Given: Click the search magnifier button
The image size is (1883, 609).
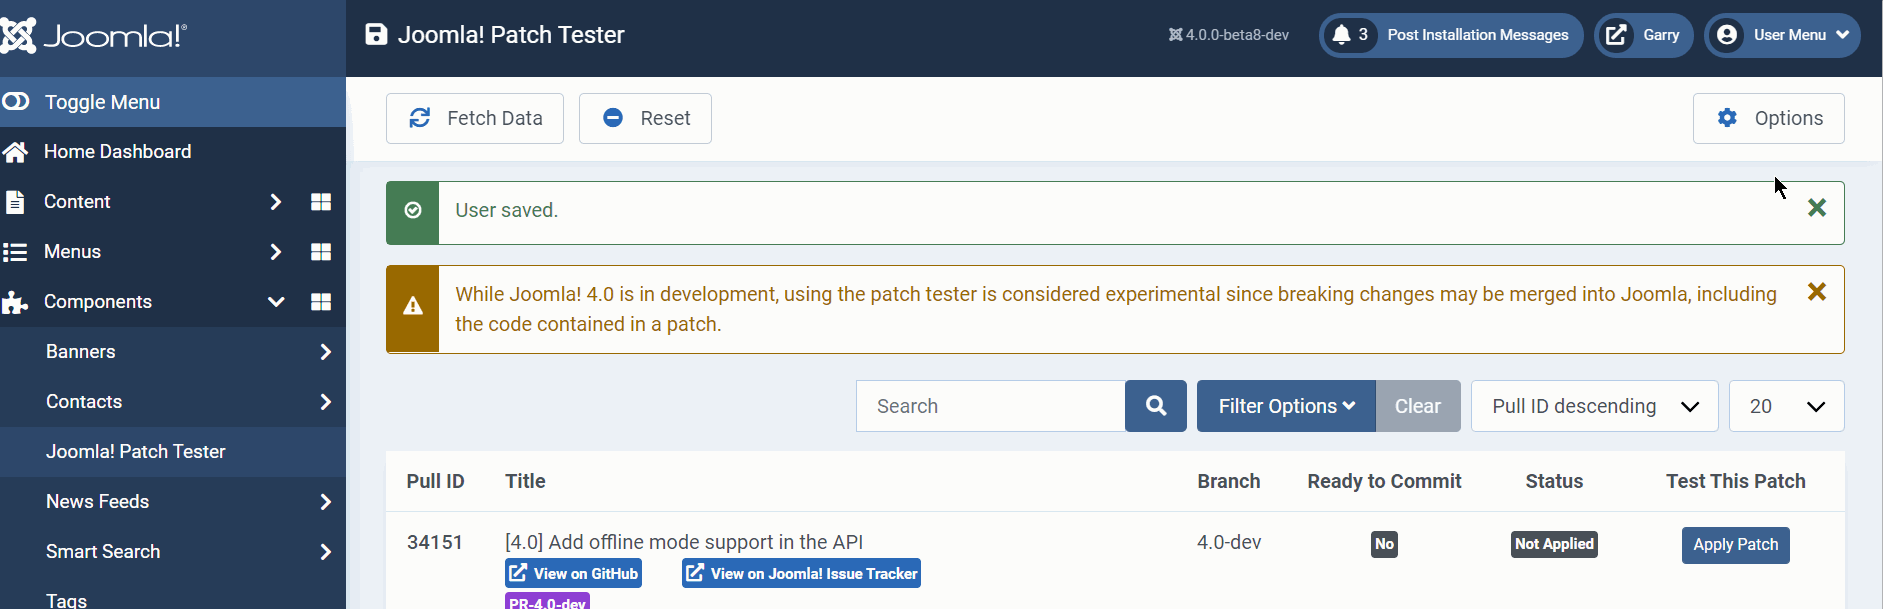Looking at the screenshot, I should 1156,406.
